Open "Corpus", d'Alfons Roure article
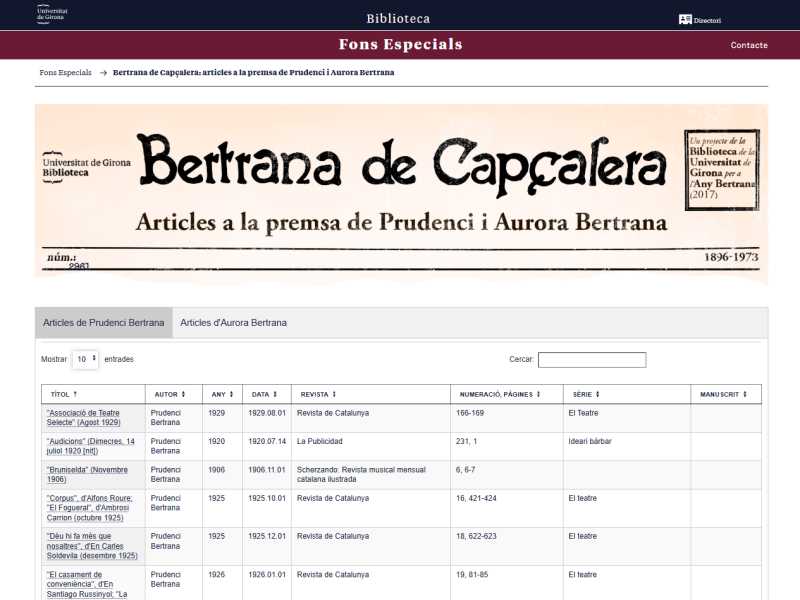The image size is (800, 600). point(89,508)
